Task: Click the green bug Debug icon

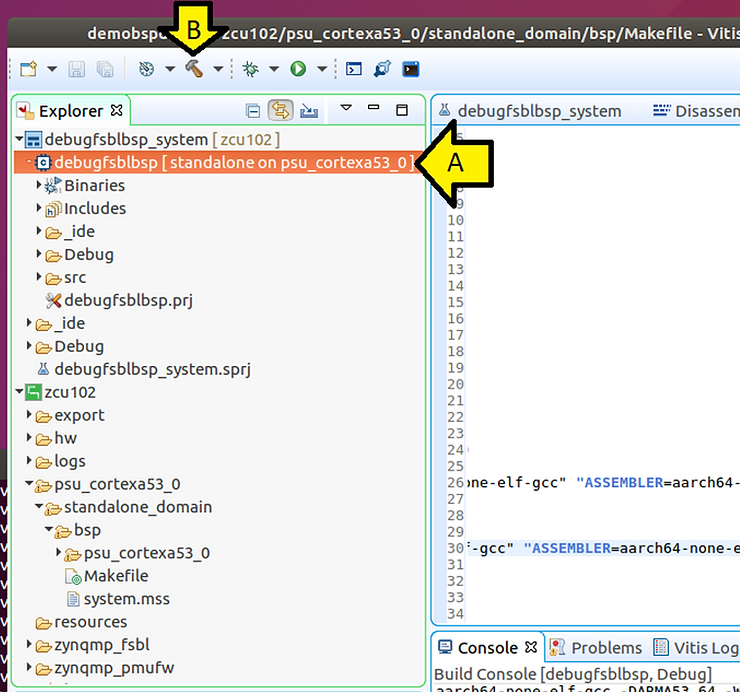Action: pyautogui.click(x=250, y=69)
